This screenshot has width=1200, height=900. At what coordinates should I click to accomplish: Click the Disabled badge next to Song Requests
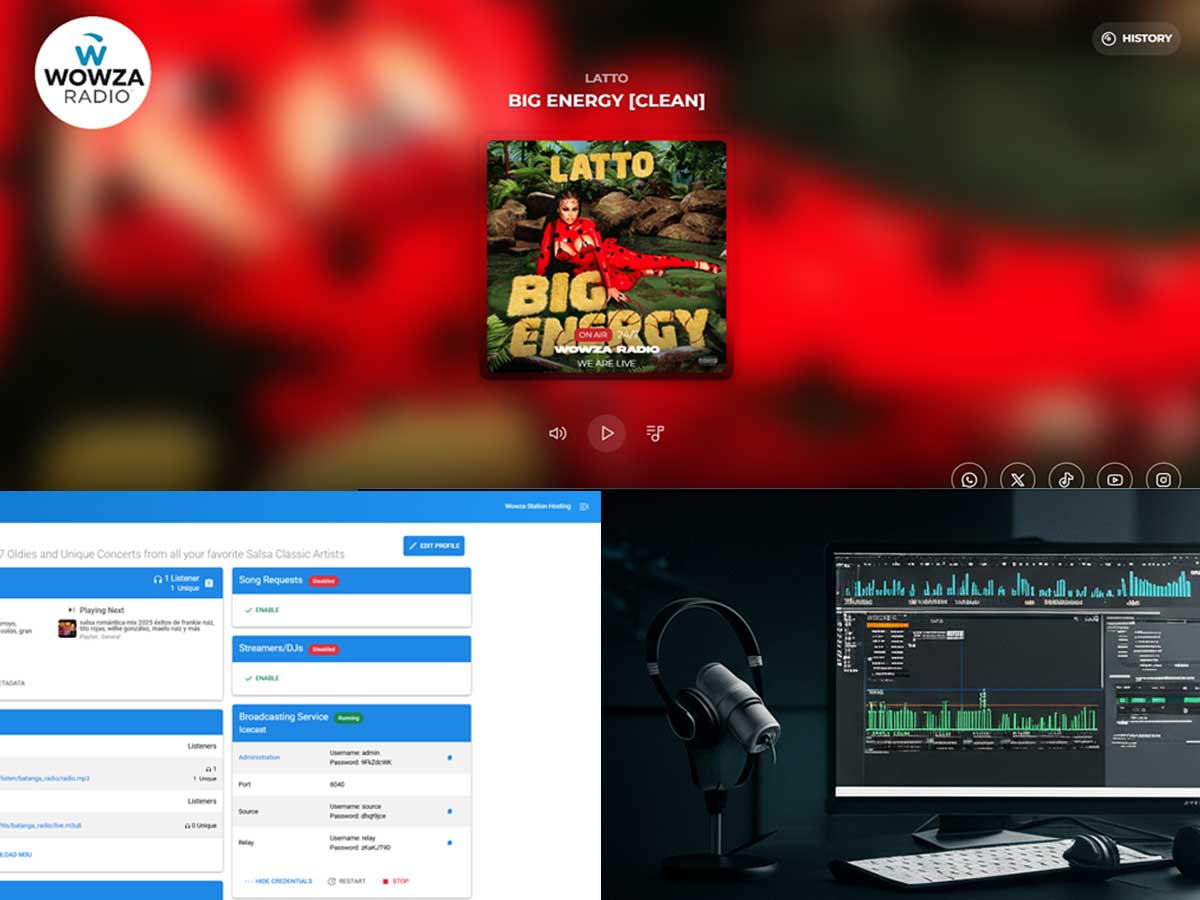(x=323, y=581)
